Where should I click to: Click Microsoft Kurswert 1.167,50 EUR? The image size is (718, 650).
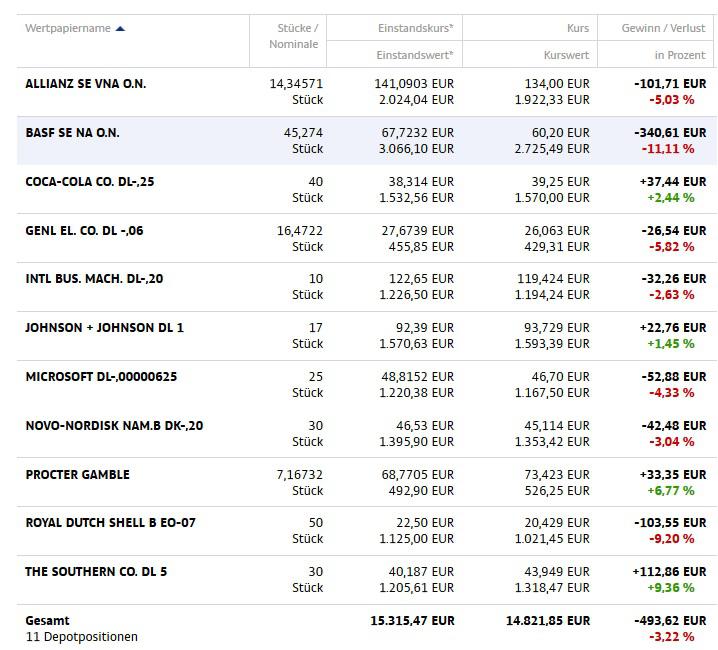pos(552,393)
